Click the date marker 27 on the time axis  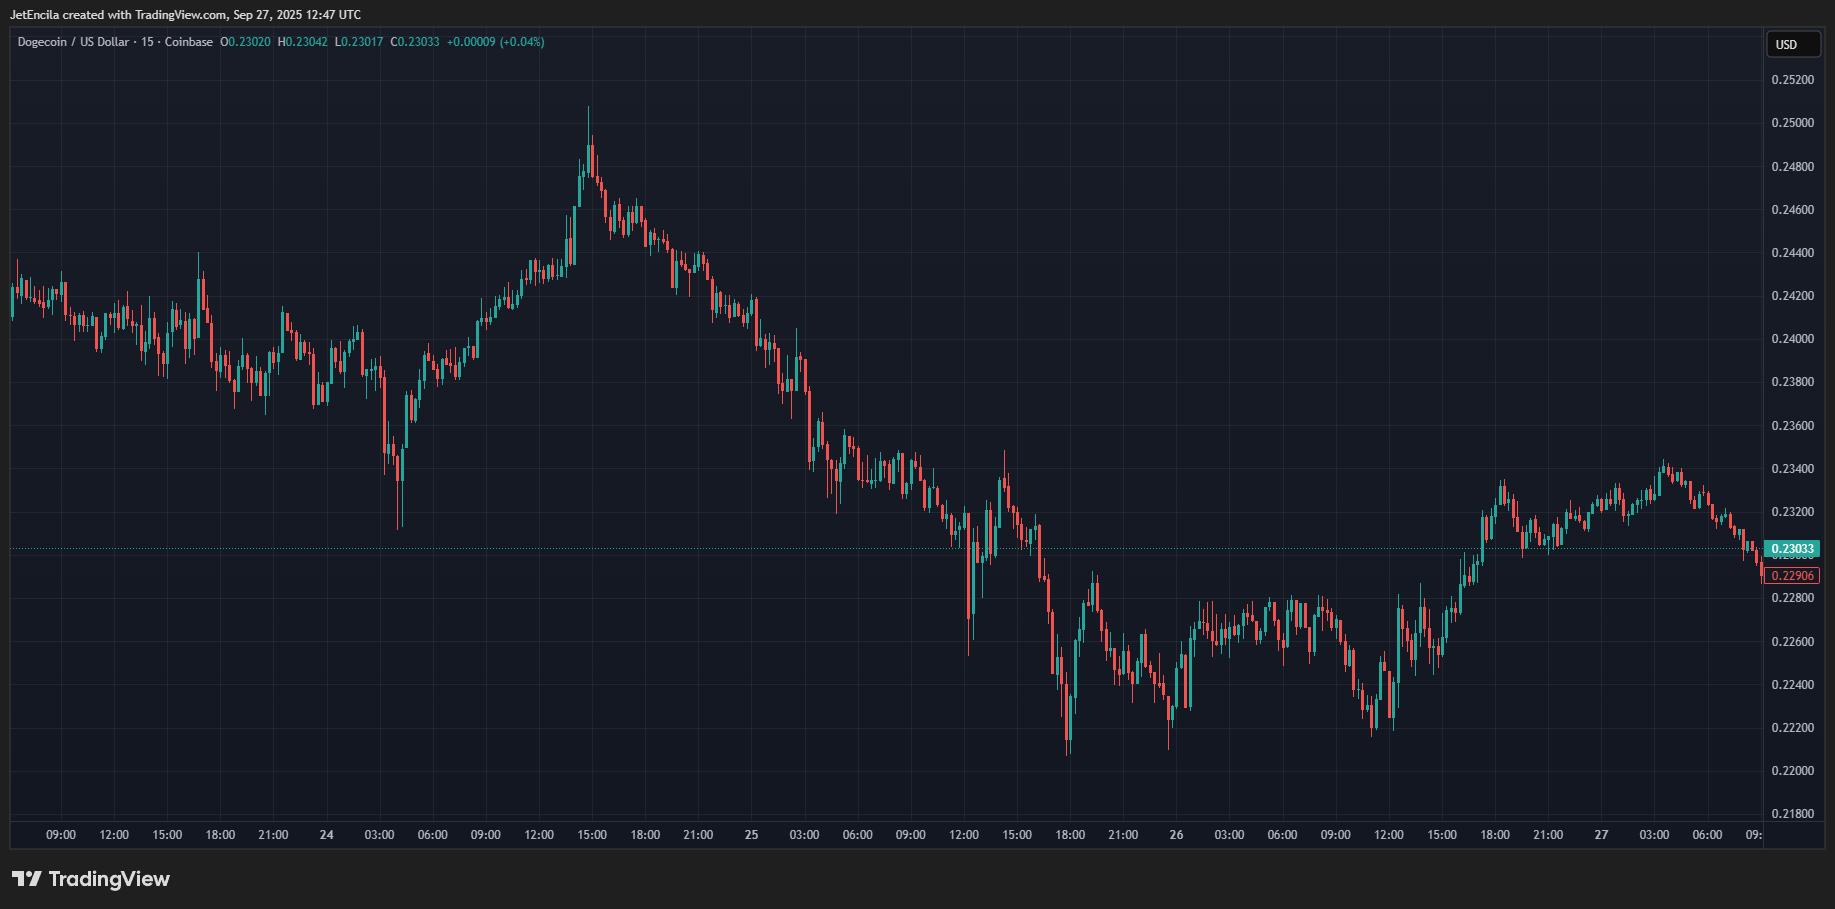click(x=1601, y=835)
